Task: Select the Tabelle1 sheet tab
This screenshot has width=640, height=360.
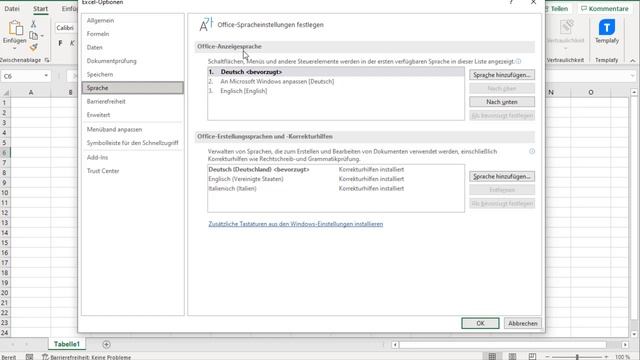Action: [67, 344]
